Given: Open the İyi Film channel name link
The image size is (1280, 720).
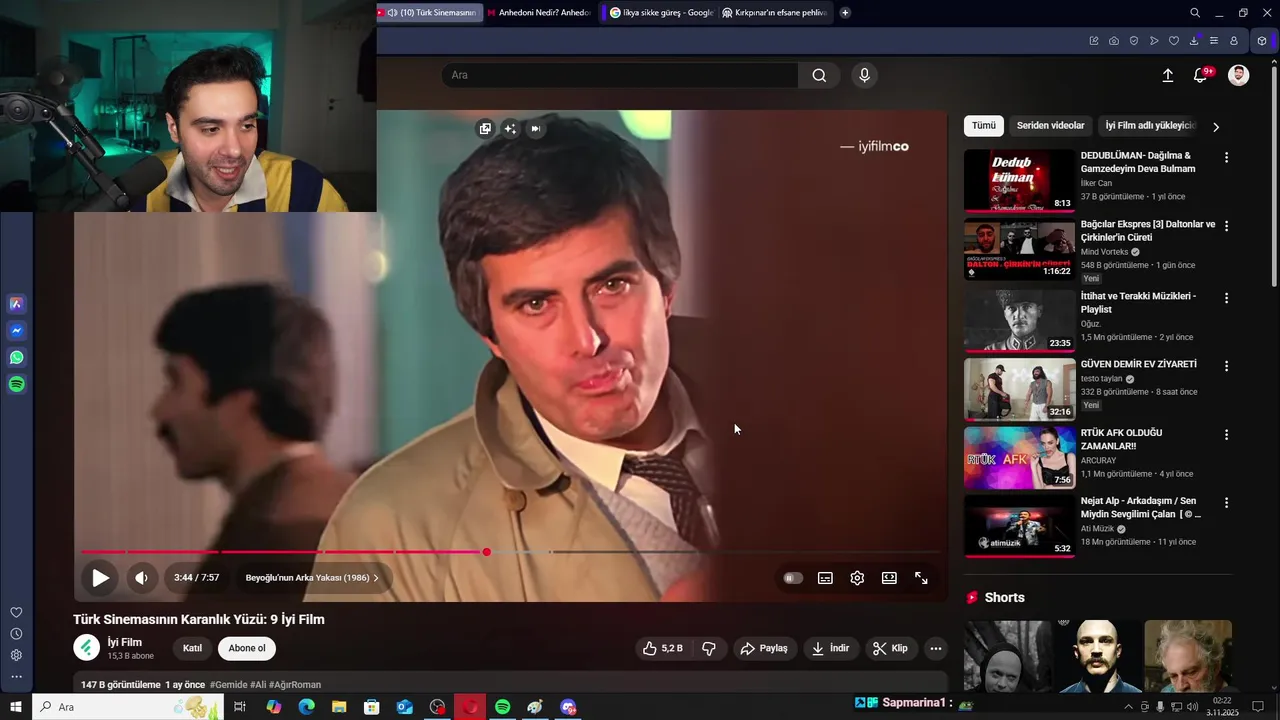Looking at the screenshot, I should [x=125, y=642].
